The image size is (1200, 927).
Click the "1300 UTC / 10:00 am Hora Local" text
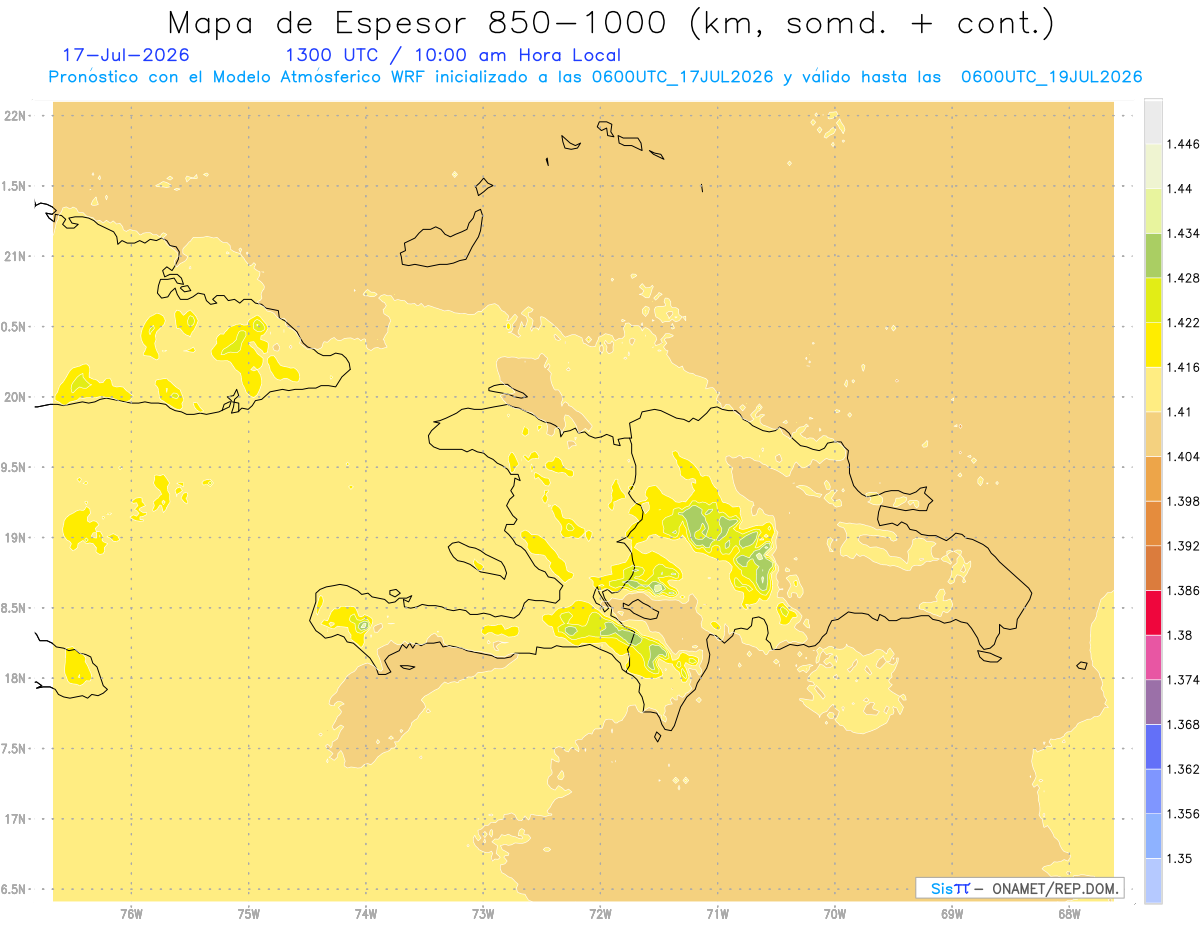click(x=453, y=55)
